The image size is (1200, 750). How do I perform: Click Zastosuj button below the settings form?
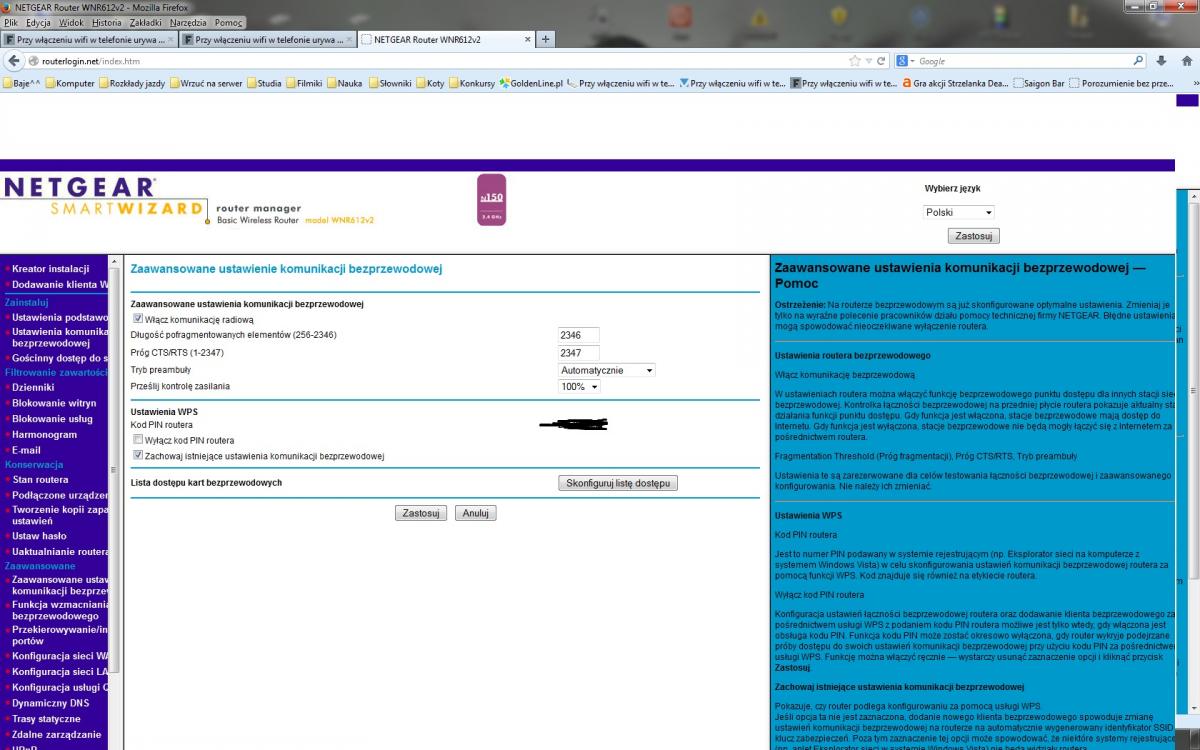pyautogui.click(x=421, y=513)
